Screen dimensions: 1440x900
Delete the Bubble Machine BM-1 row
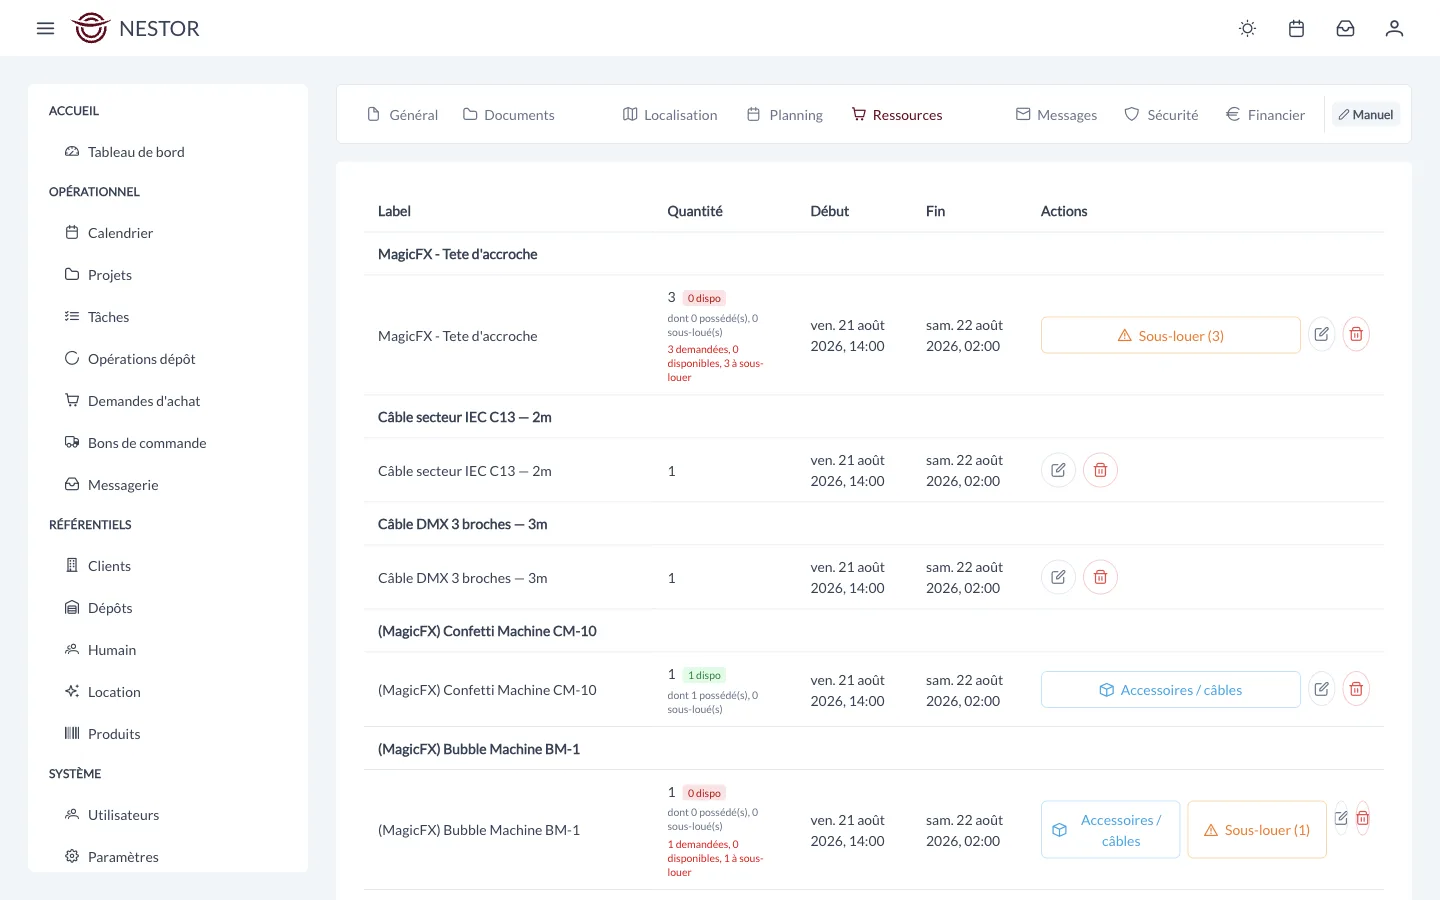click(1362, 818)
